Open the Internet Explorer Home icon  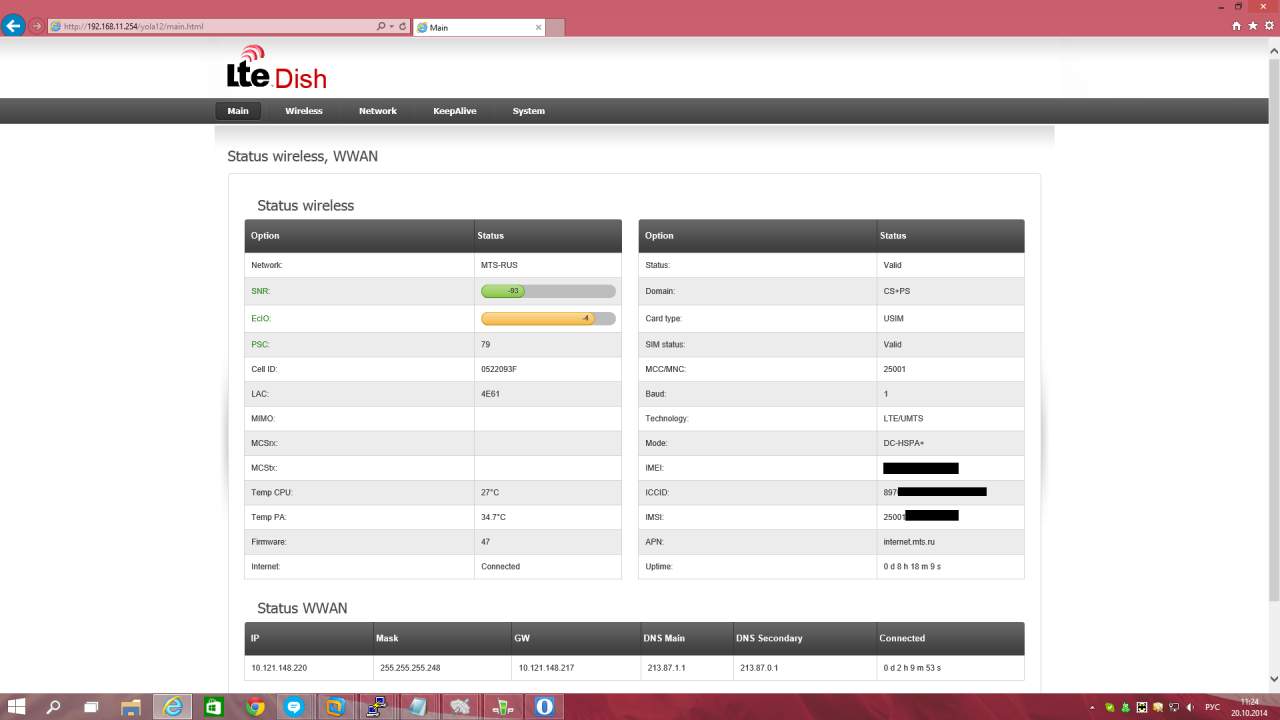pos(1237,26)
